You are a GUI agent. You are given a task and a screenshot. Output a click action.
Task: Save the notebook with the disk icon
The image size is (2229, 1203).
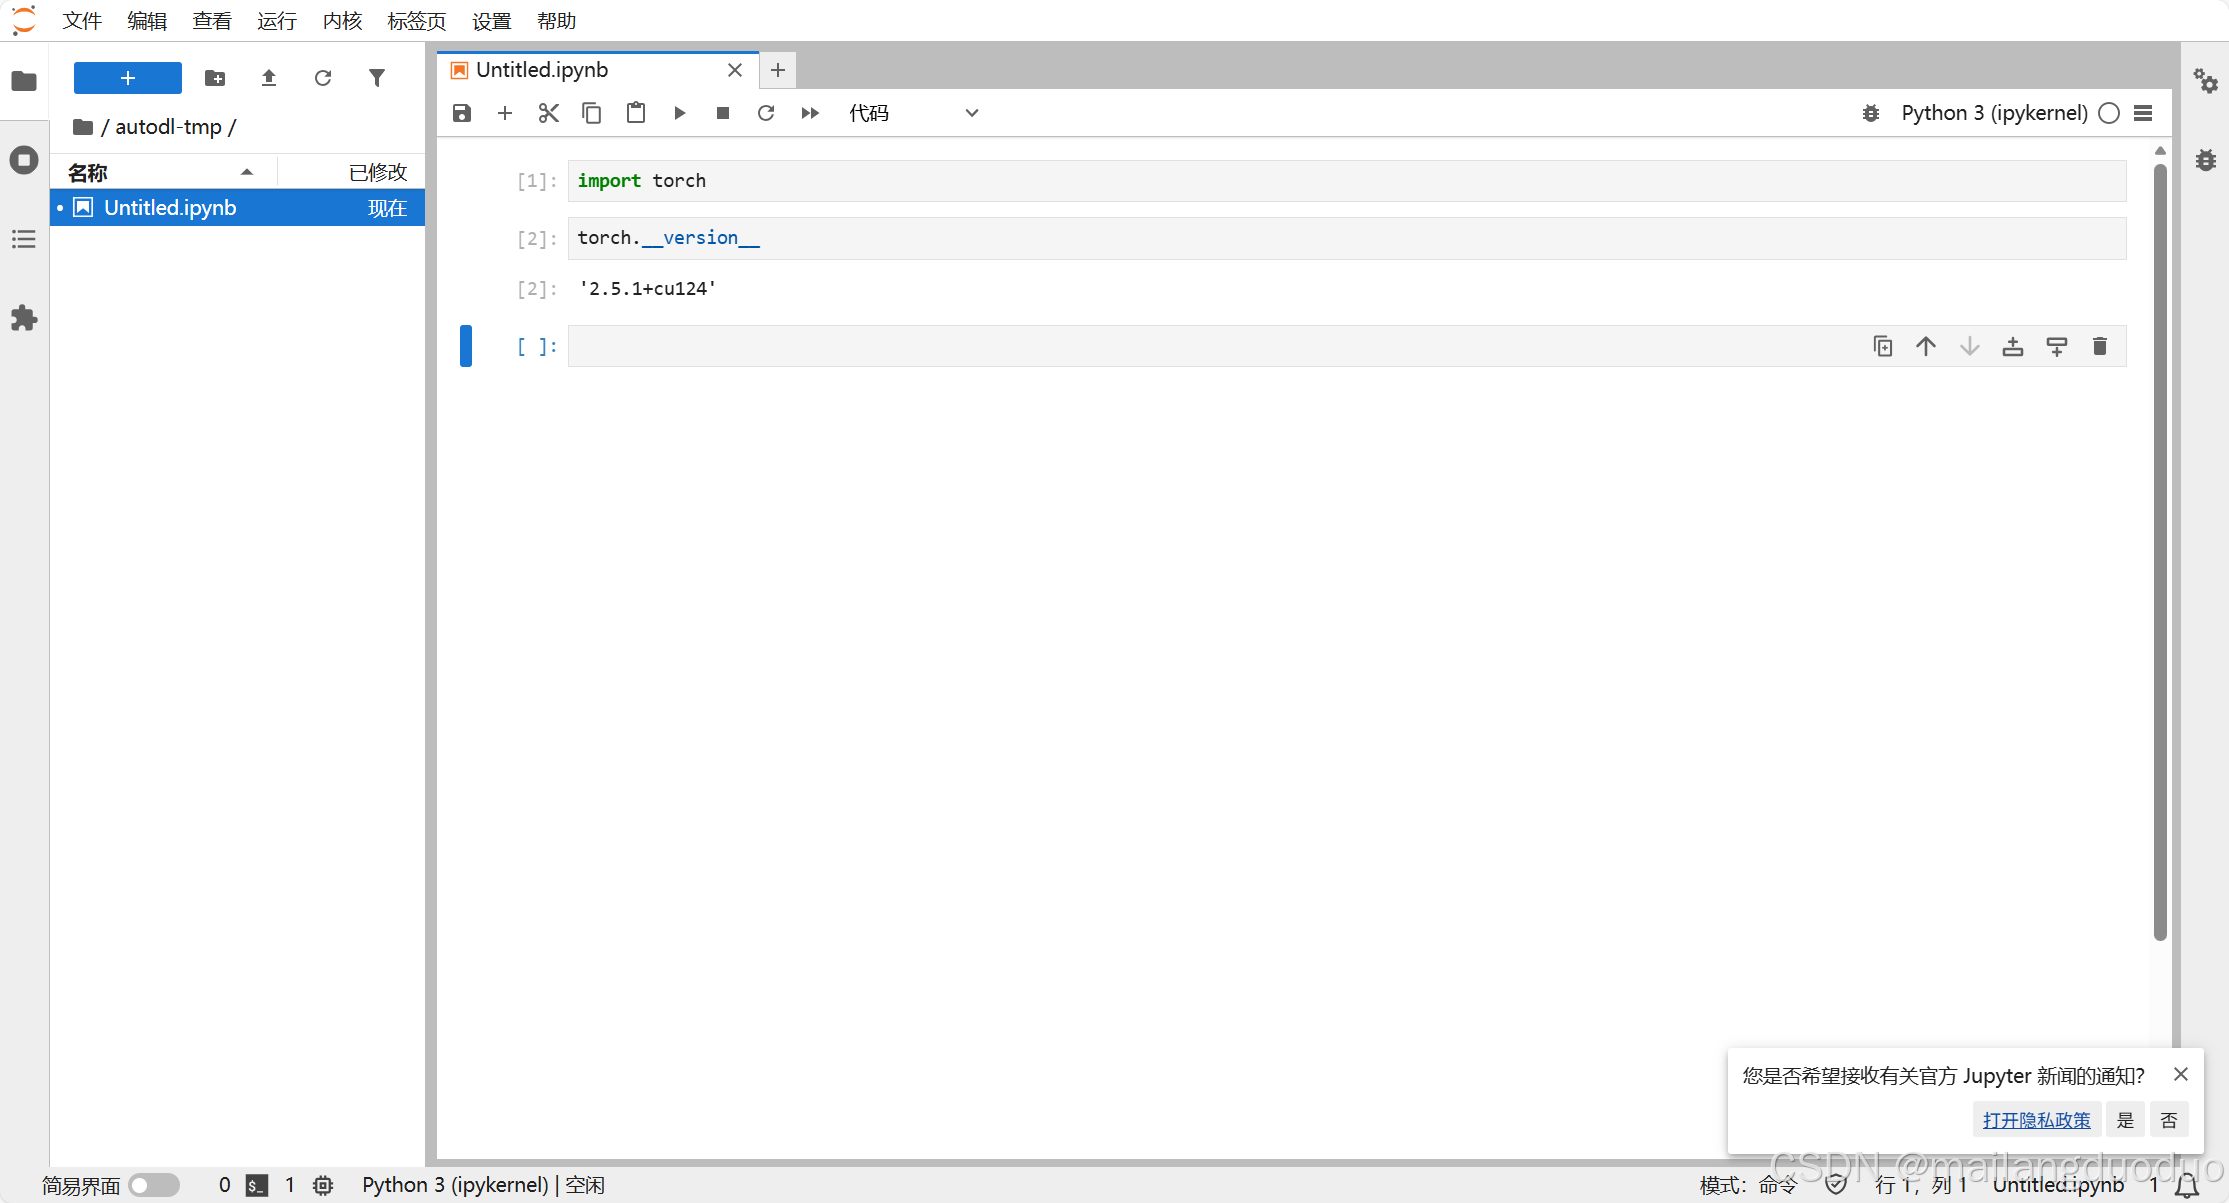pyautogui.click(x=461, y=113)
